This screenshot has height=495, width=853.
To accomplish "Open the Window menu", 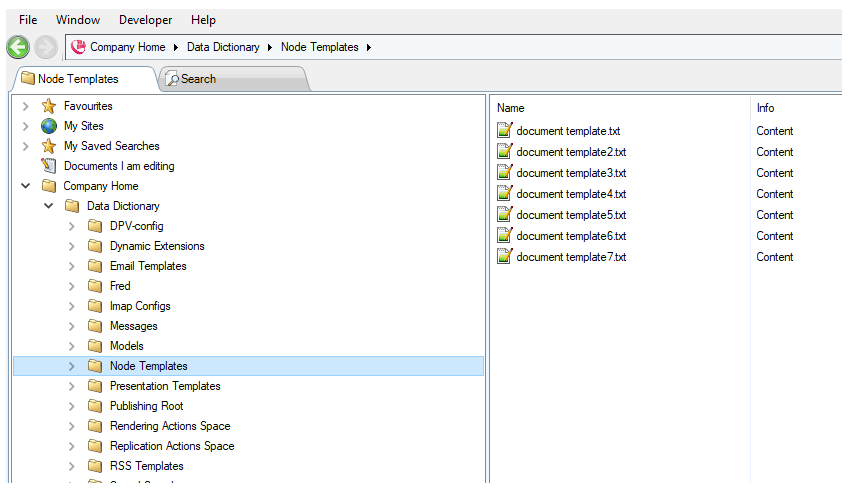I will (x=78, y=20).
